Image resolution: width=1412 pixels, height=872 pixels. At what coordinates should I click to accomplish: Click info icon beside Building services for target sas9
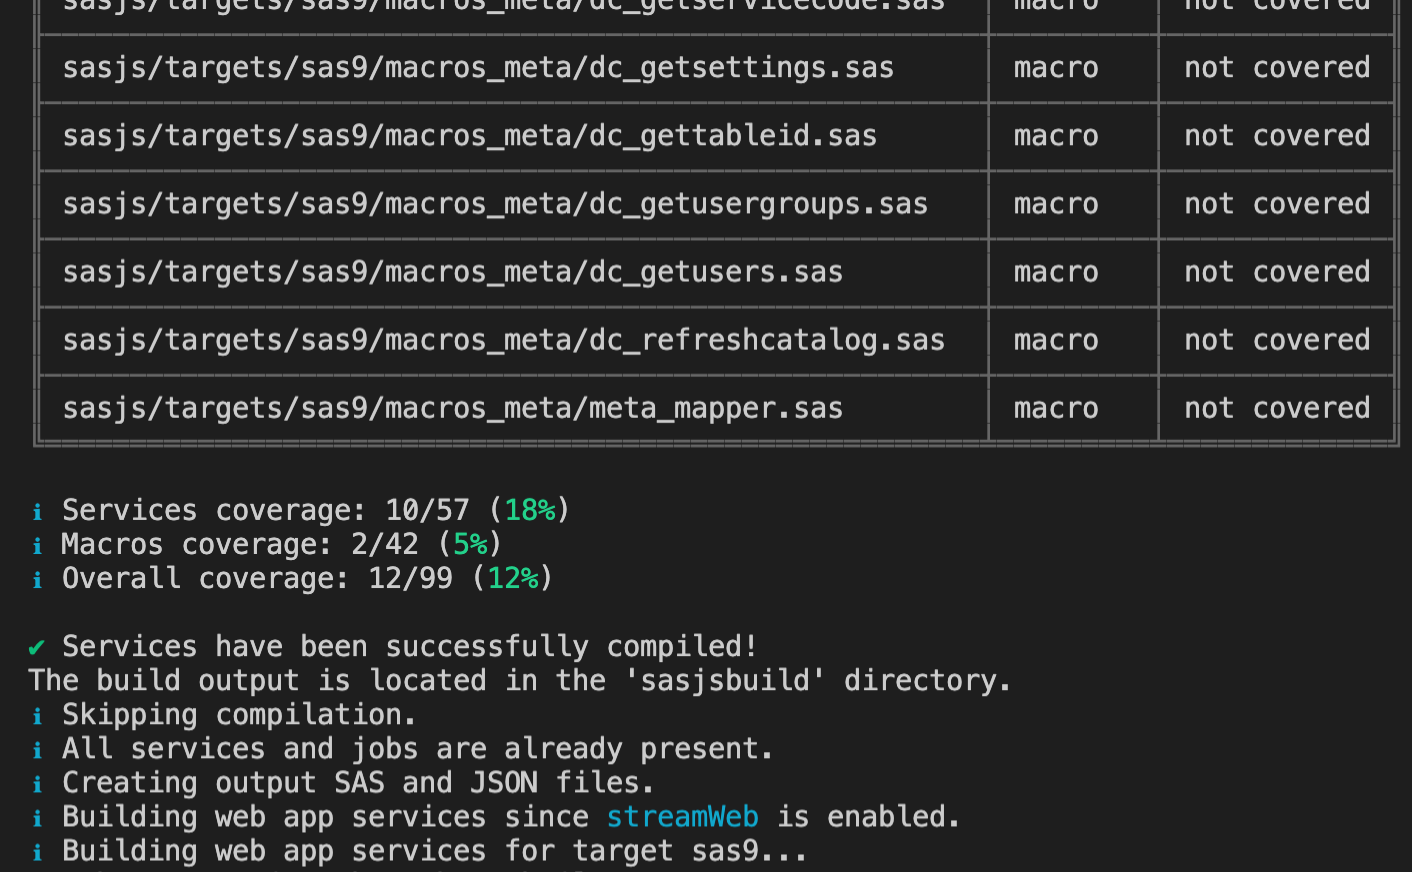(x=37, y=852)
